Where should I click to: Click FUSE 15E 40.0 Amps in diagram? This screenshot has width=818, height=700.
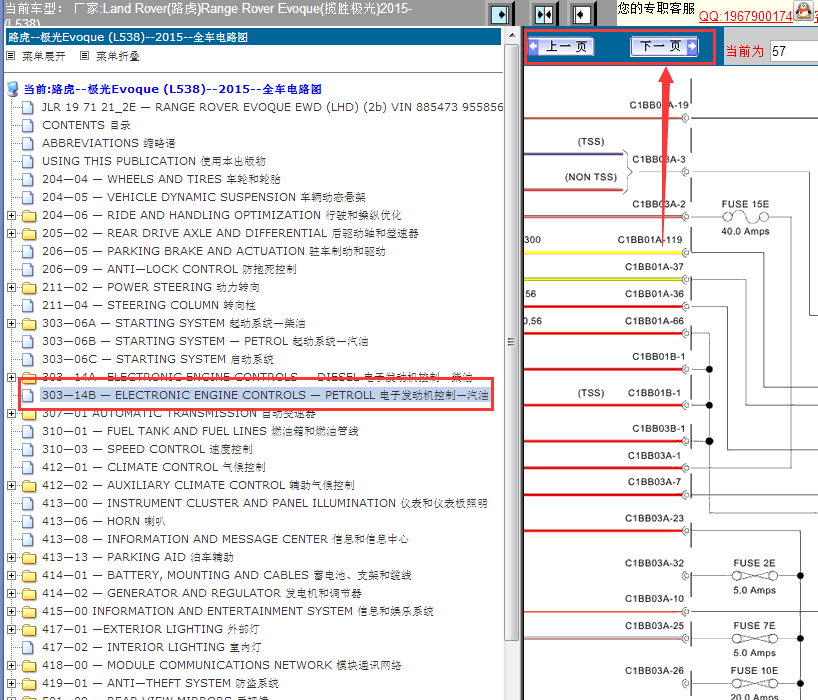tap(745, 217)
